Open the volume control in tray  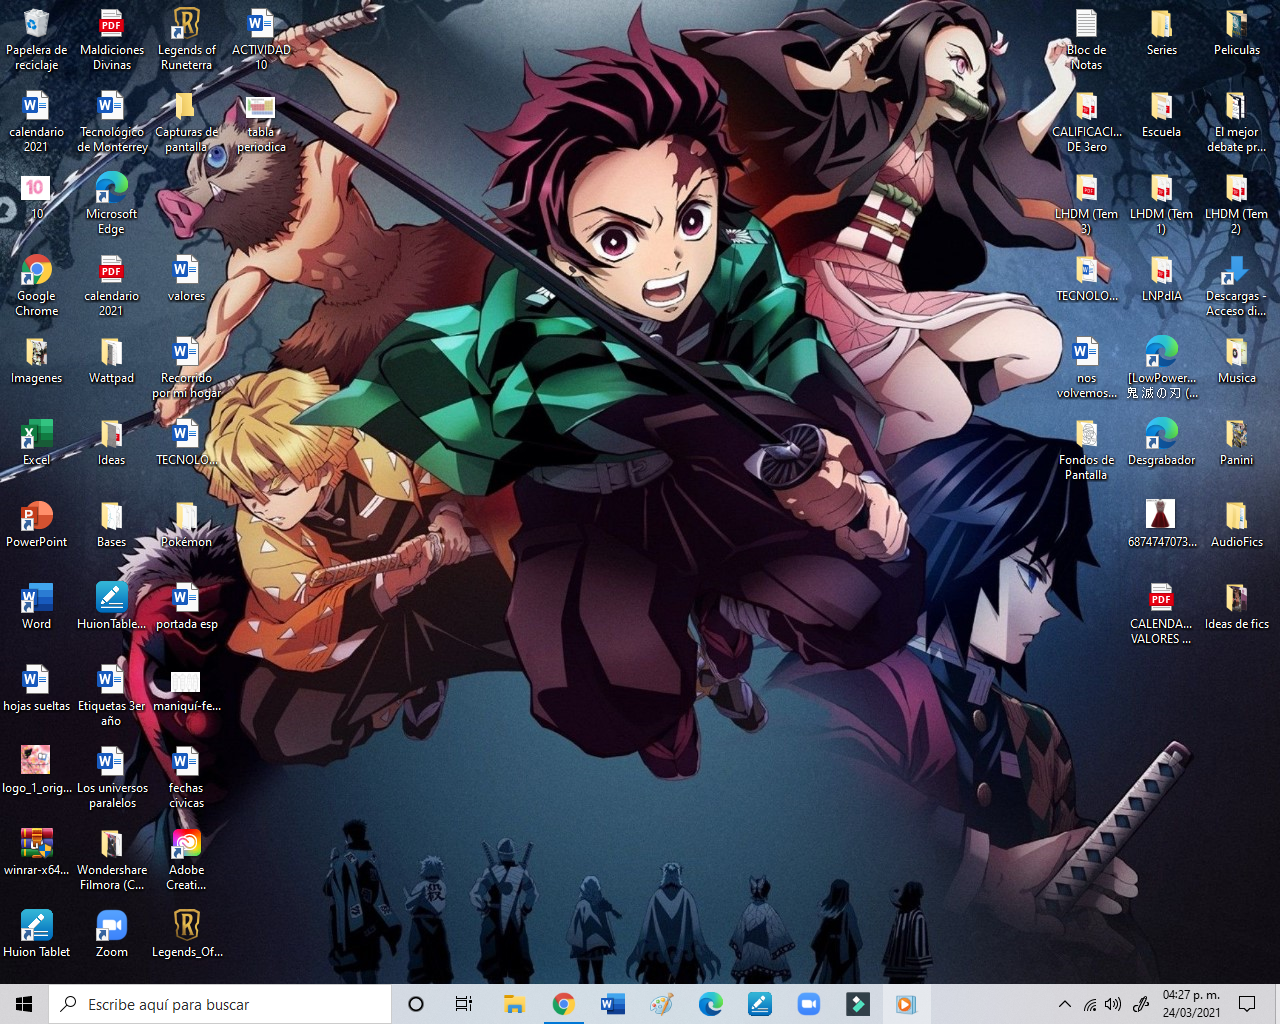click(1113, 1004)
